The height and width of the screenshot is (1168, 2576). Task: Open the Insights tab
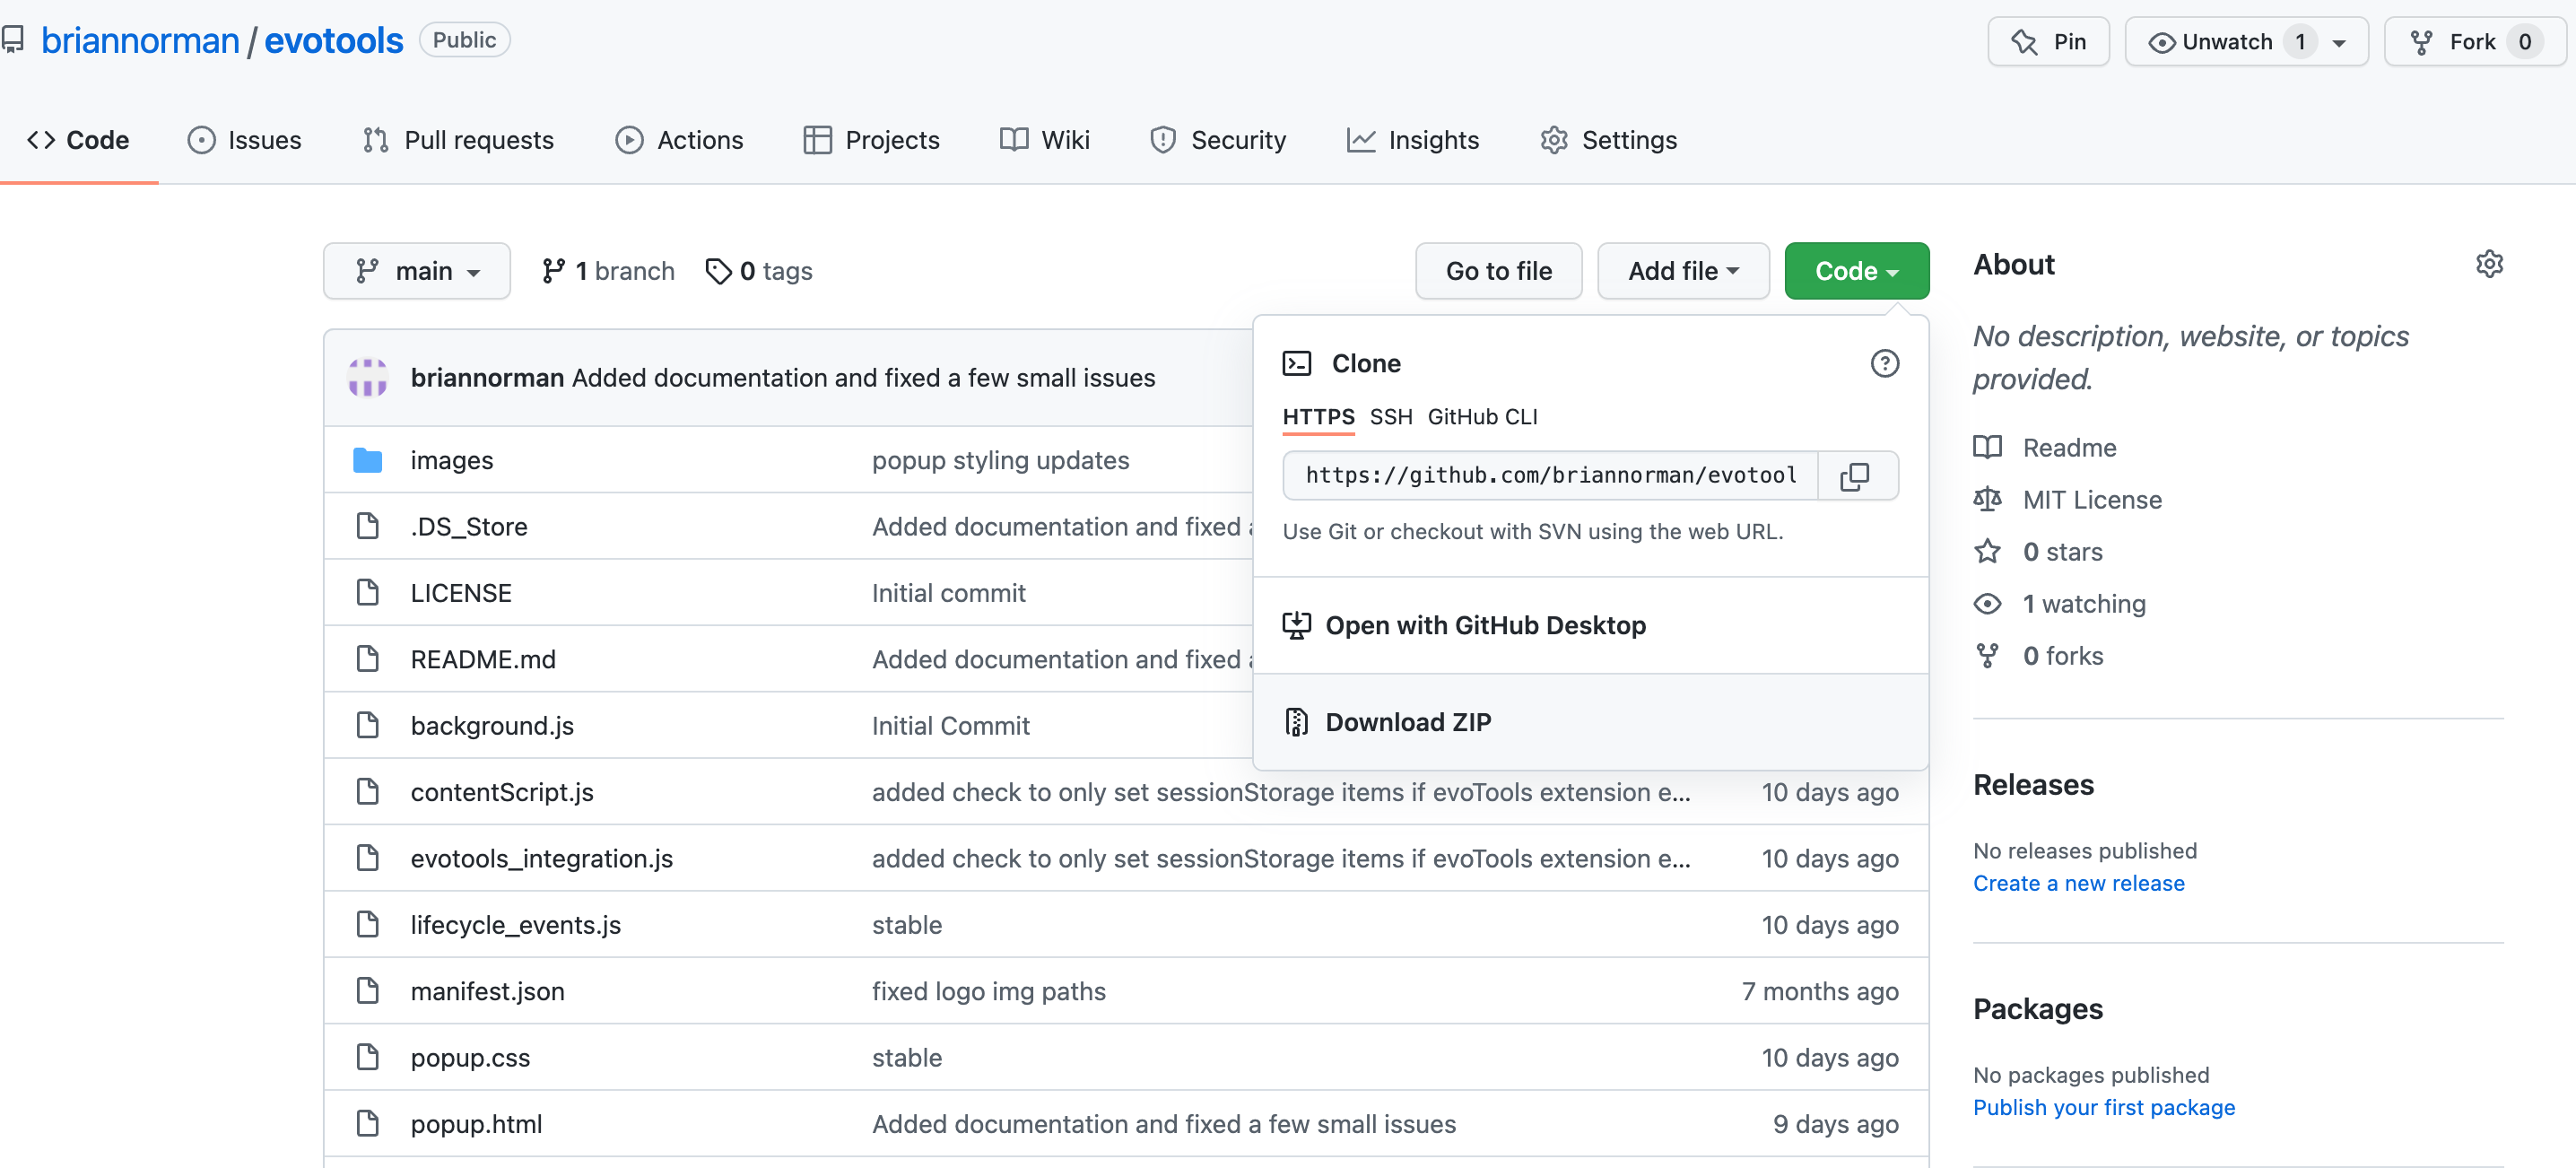(1413, 140)
